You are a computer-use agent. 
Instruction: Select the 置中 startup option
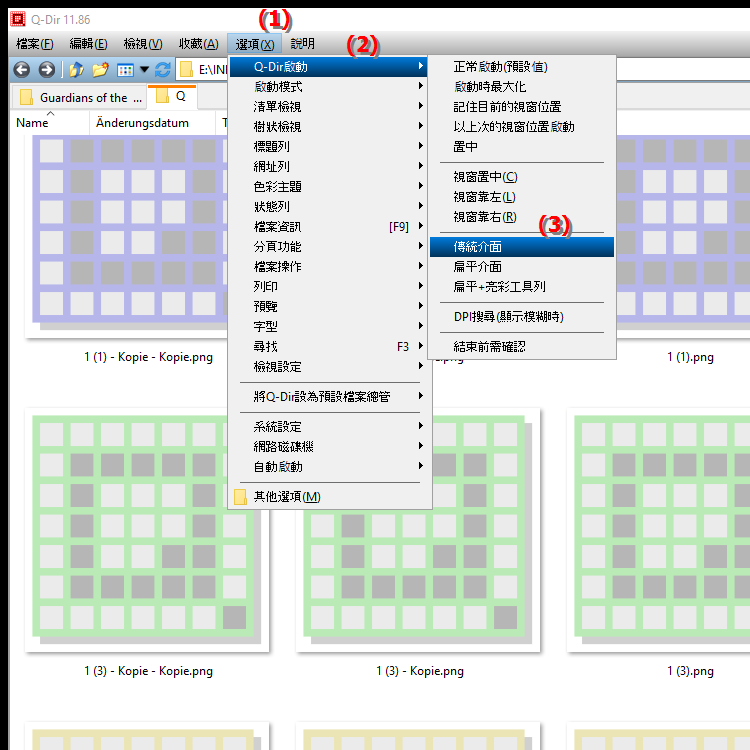[x=521, y=147]
